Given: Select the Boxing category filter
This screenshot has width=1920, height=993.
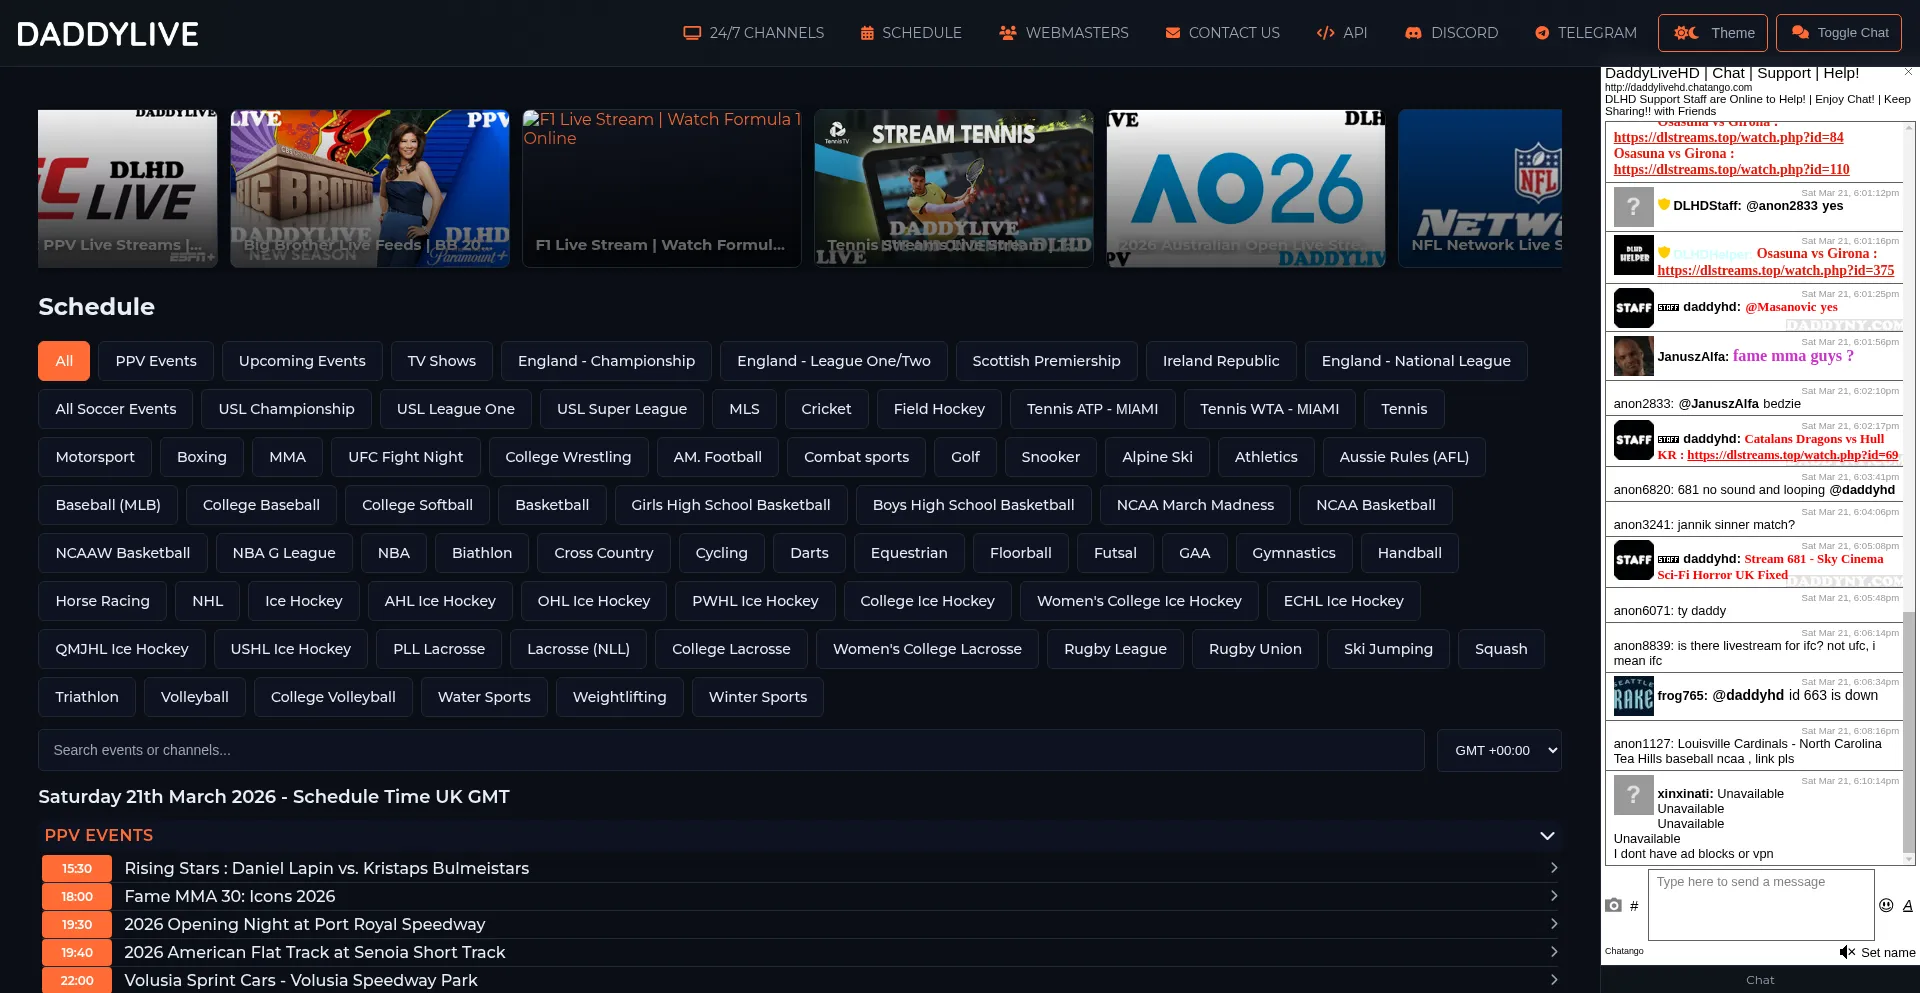Looking at the screenshot, I should coord(202,457).
